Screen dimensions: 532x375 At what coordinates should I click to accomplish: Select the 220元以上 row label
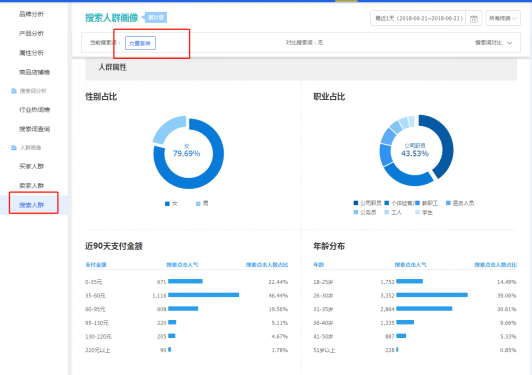98,350
